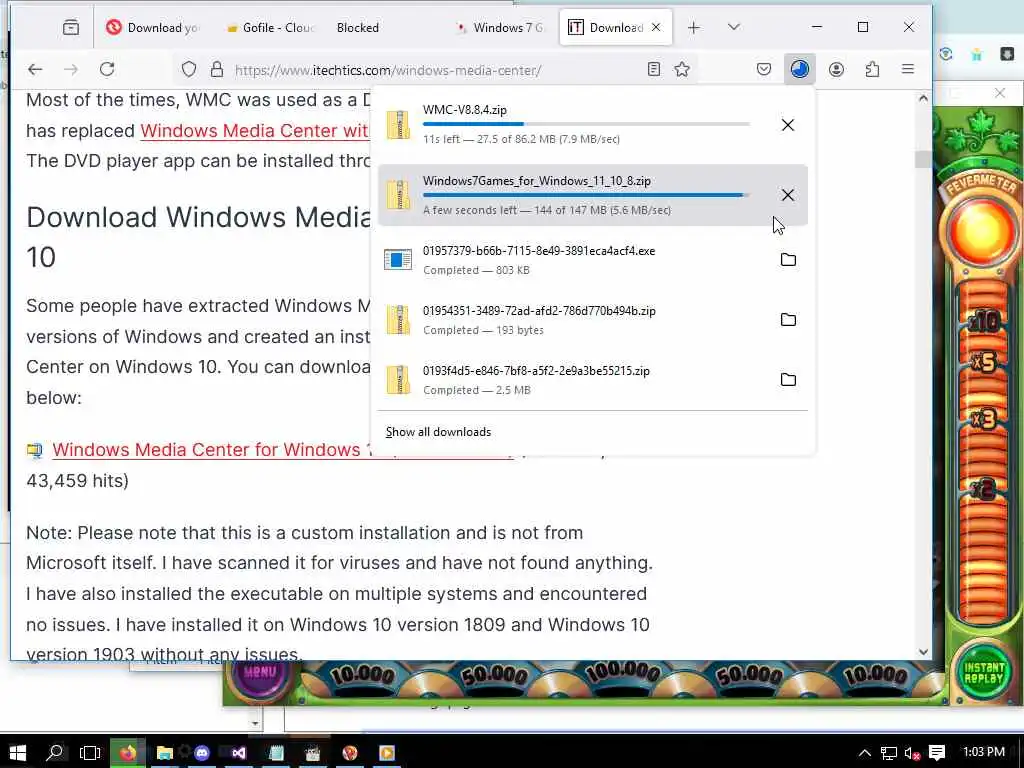The height and width of the screenshot is (768, 1024).
Task: Bookmark this page with the star
Action: (x=682, y=69)
